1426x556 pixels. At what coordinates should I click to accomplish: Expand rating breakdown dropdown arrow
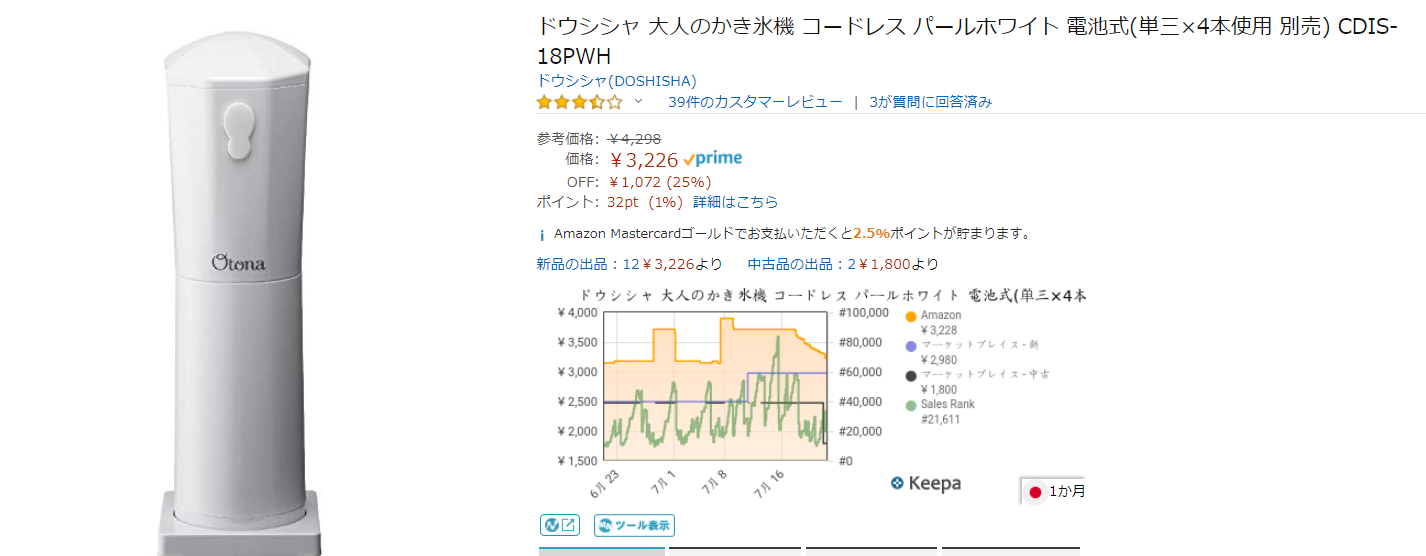click(x=638, y=102)
